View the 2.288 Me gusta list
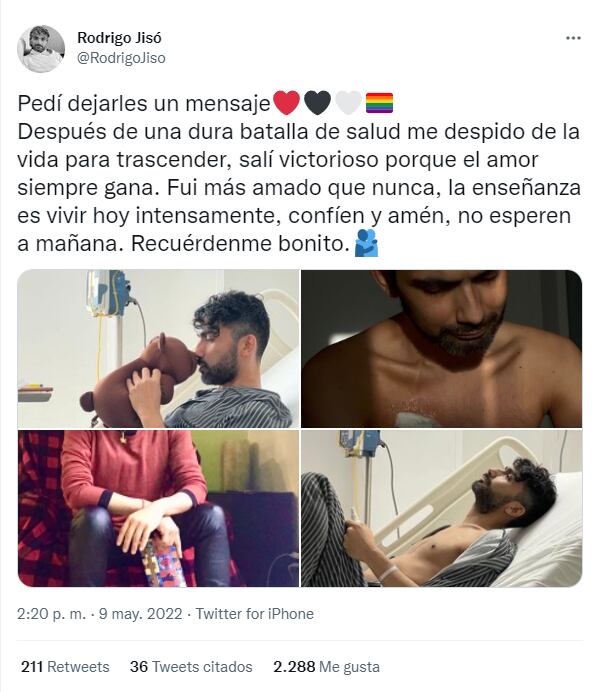This screenshot has width=596, height=692. (326, 666)
